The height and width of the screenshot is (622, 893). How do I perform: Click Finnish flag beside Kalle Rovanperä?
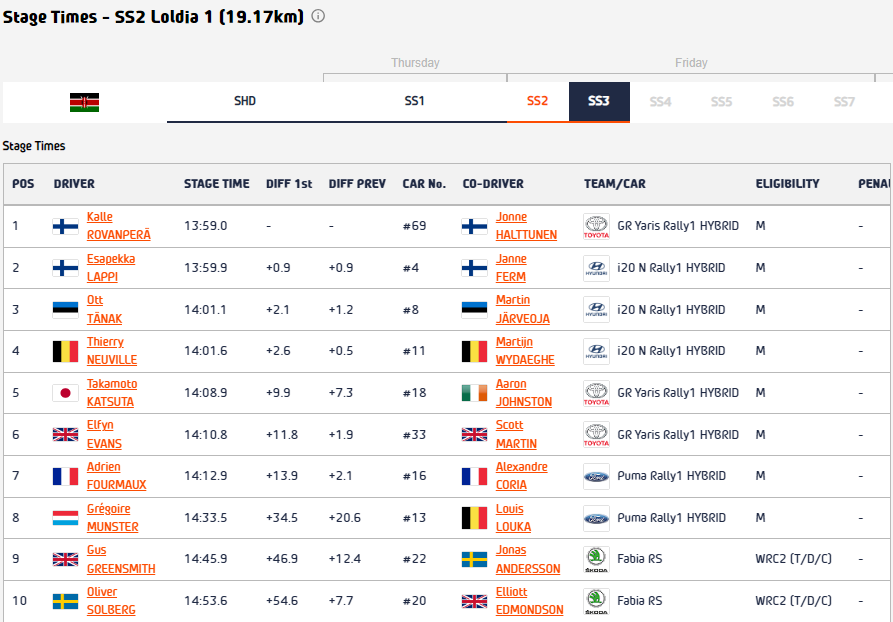coord(65,226)
